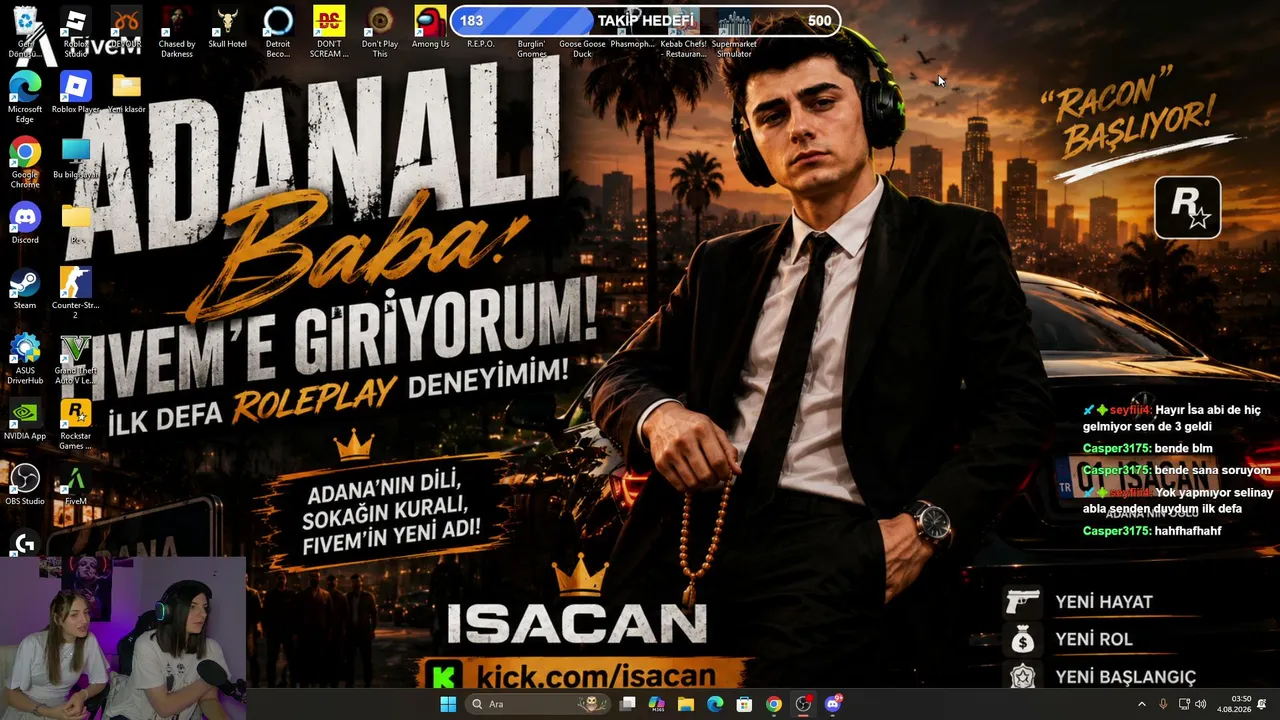Click the taskbar search box labeled Ara
The width and height of the screenshot is (1280, 720).
click(x=538, y=704)
